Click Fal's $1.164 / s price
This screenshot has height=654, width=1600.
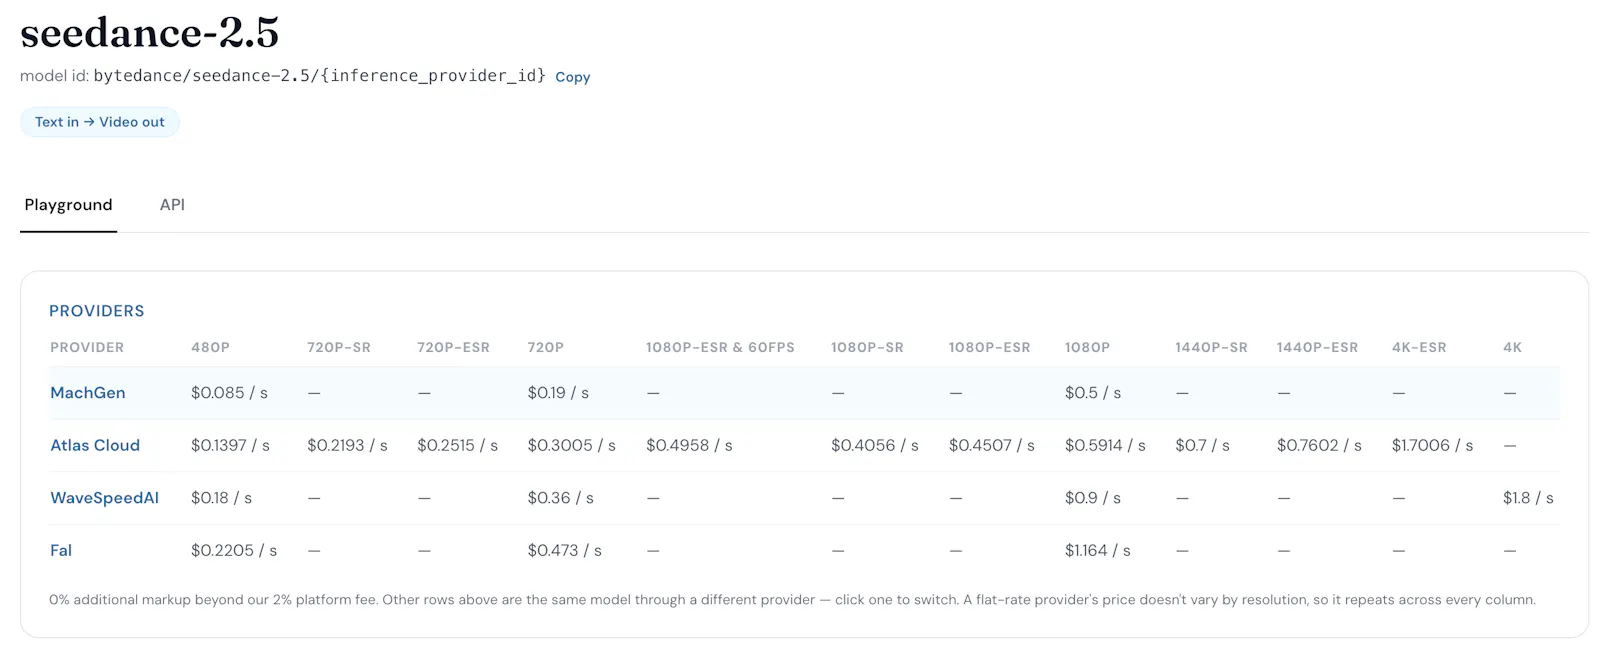coord(1098,551)
